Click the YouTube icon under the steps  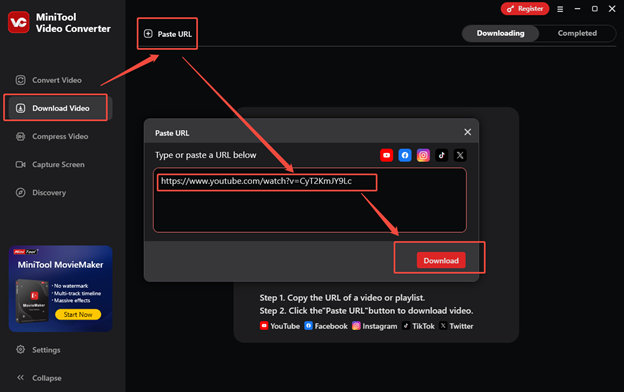264,326
